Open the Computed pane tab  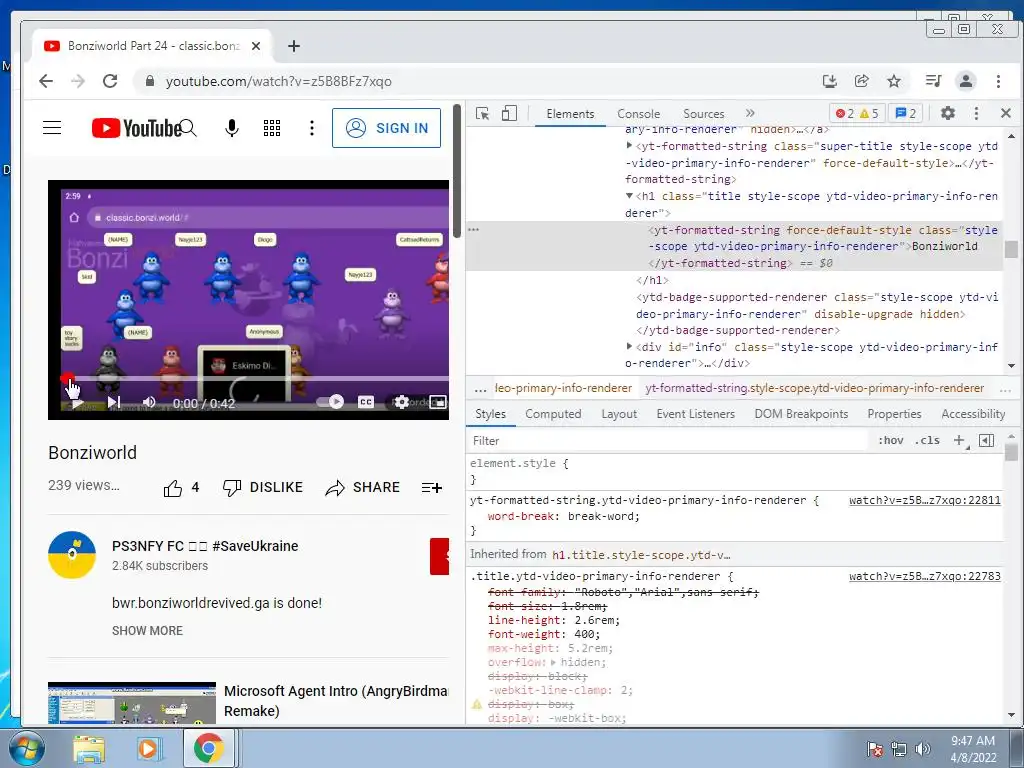coord(553,414)
